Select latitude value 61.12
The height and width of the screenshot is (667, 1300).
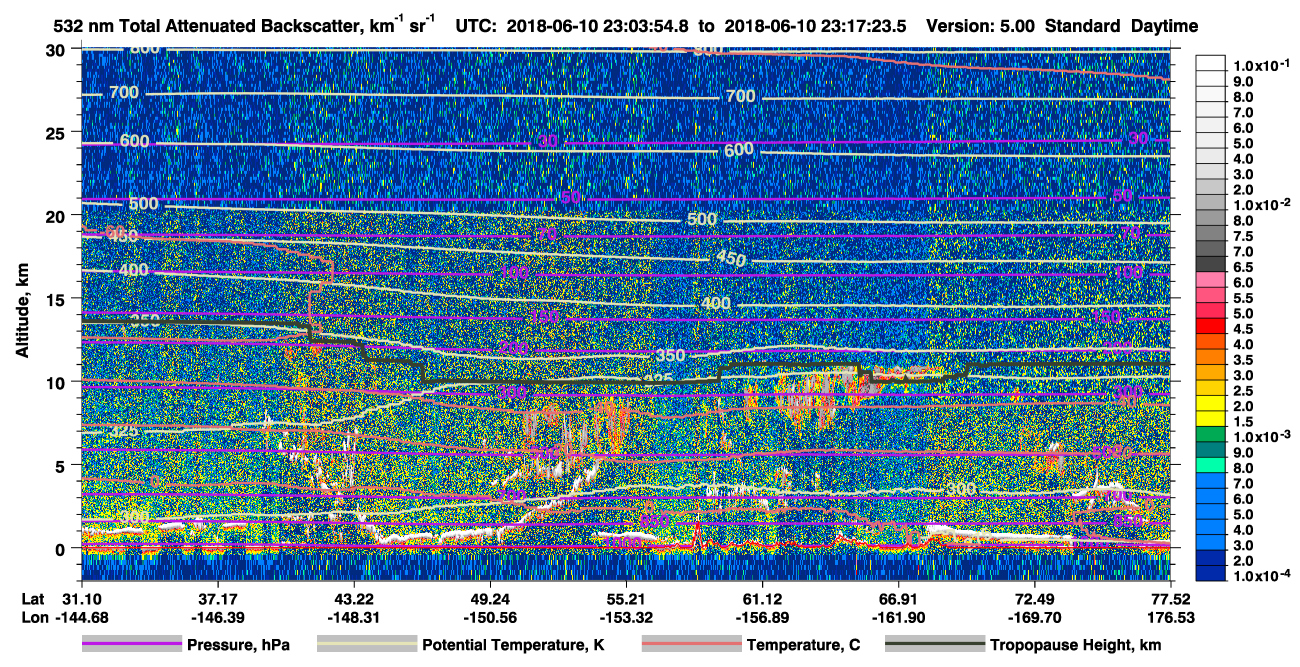pyautogui.click(x=762, y=598)
